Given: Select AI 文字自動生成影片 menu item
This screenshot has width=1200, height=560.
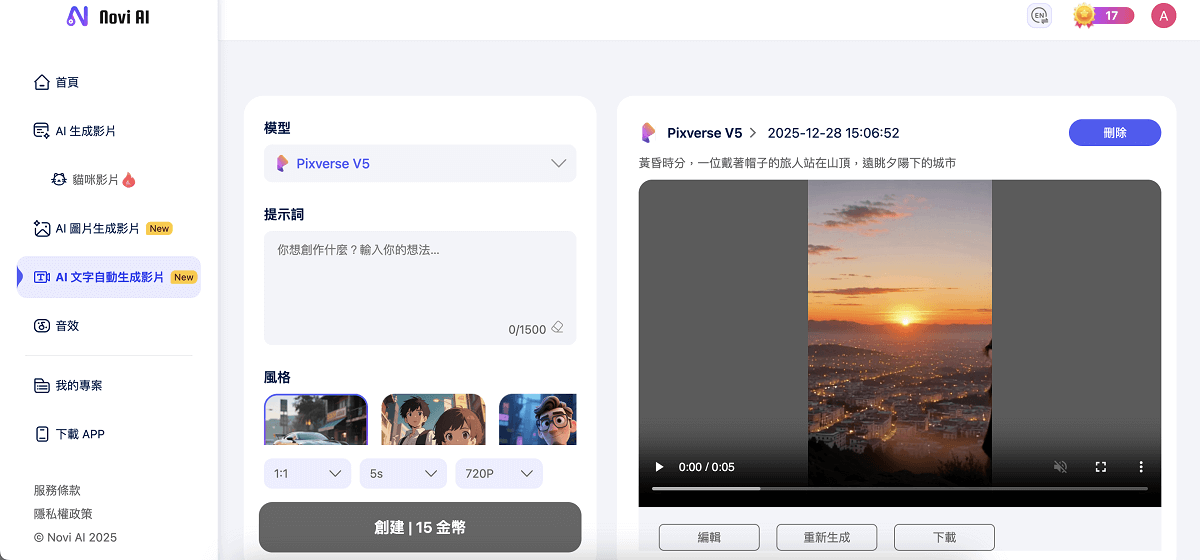Looking at the screenshot, I should tap(109, 277).
